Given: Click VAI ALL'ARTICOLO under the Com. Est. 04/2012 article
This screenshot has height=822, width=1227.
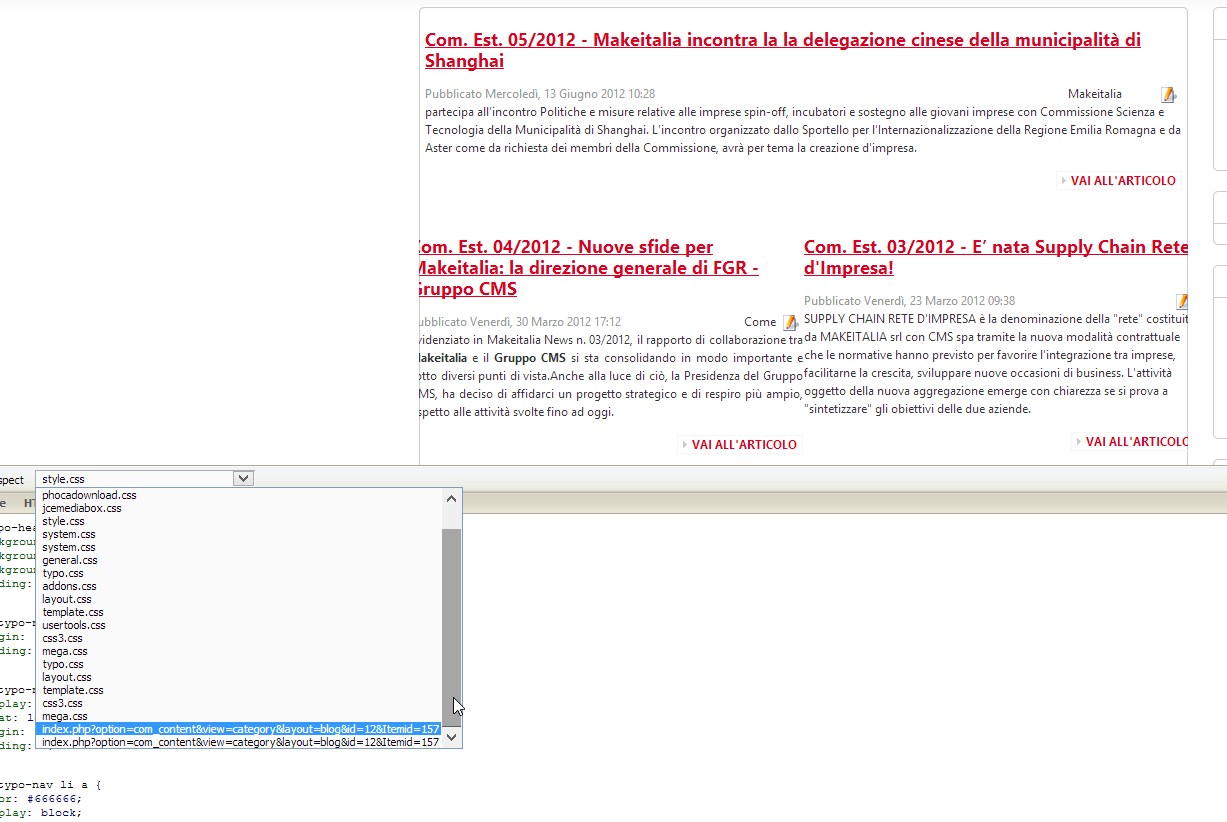Looking at the screenshot, I should click(x=744, y=445).
